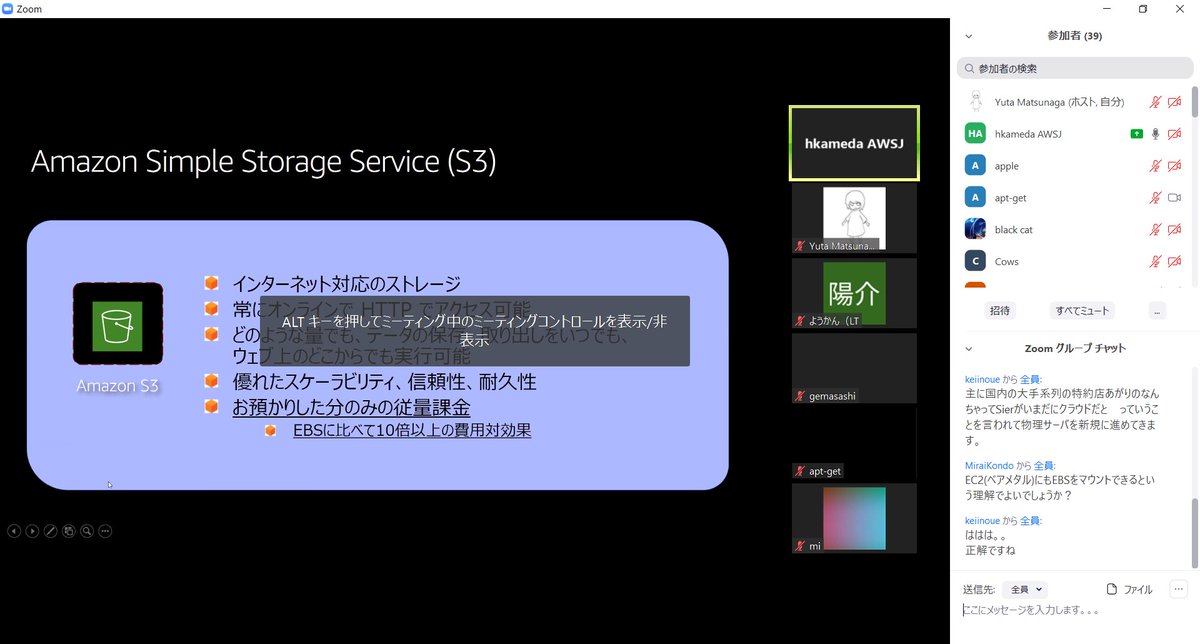Collapse the 参加者 participants section
Image resolution: width=1200 pixels, height=644 pixels.
[966, 35]
